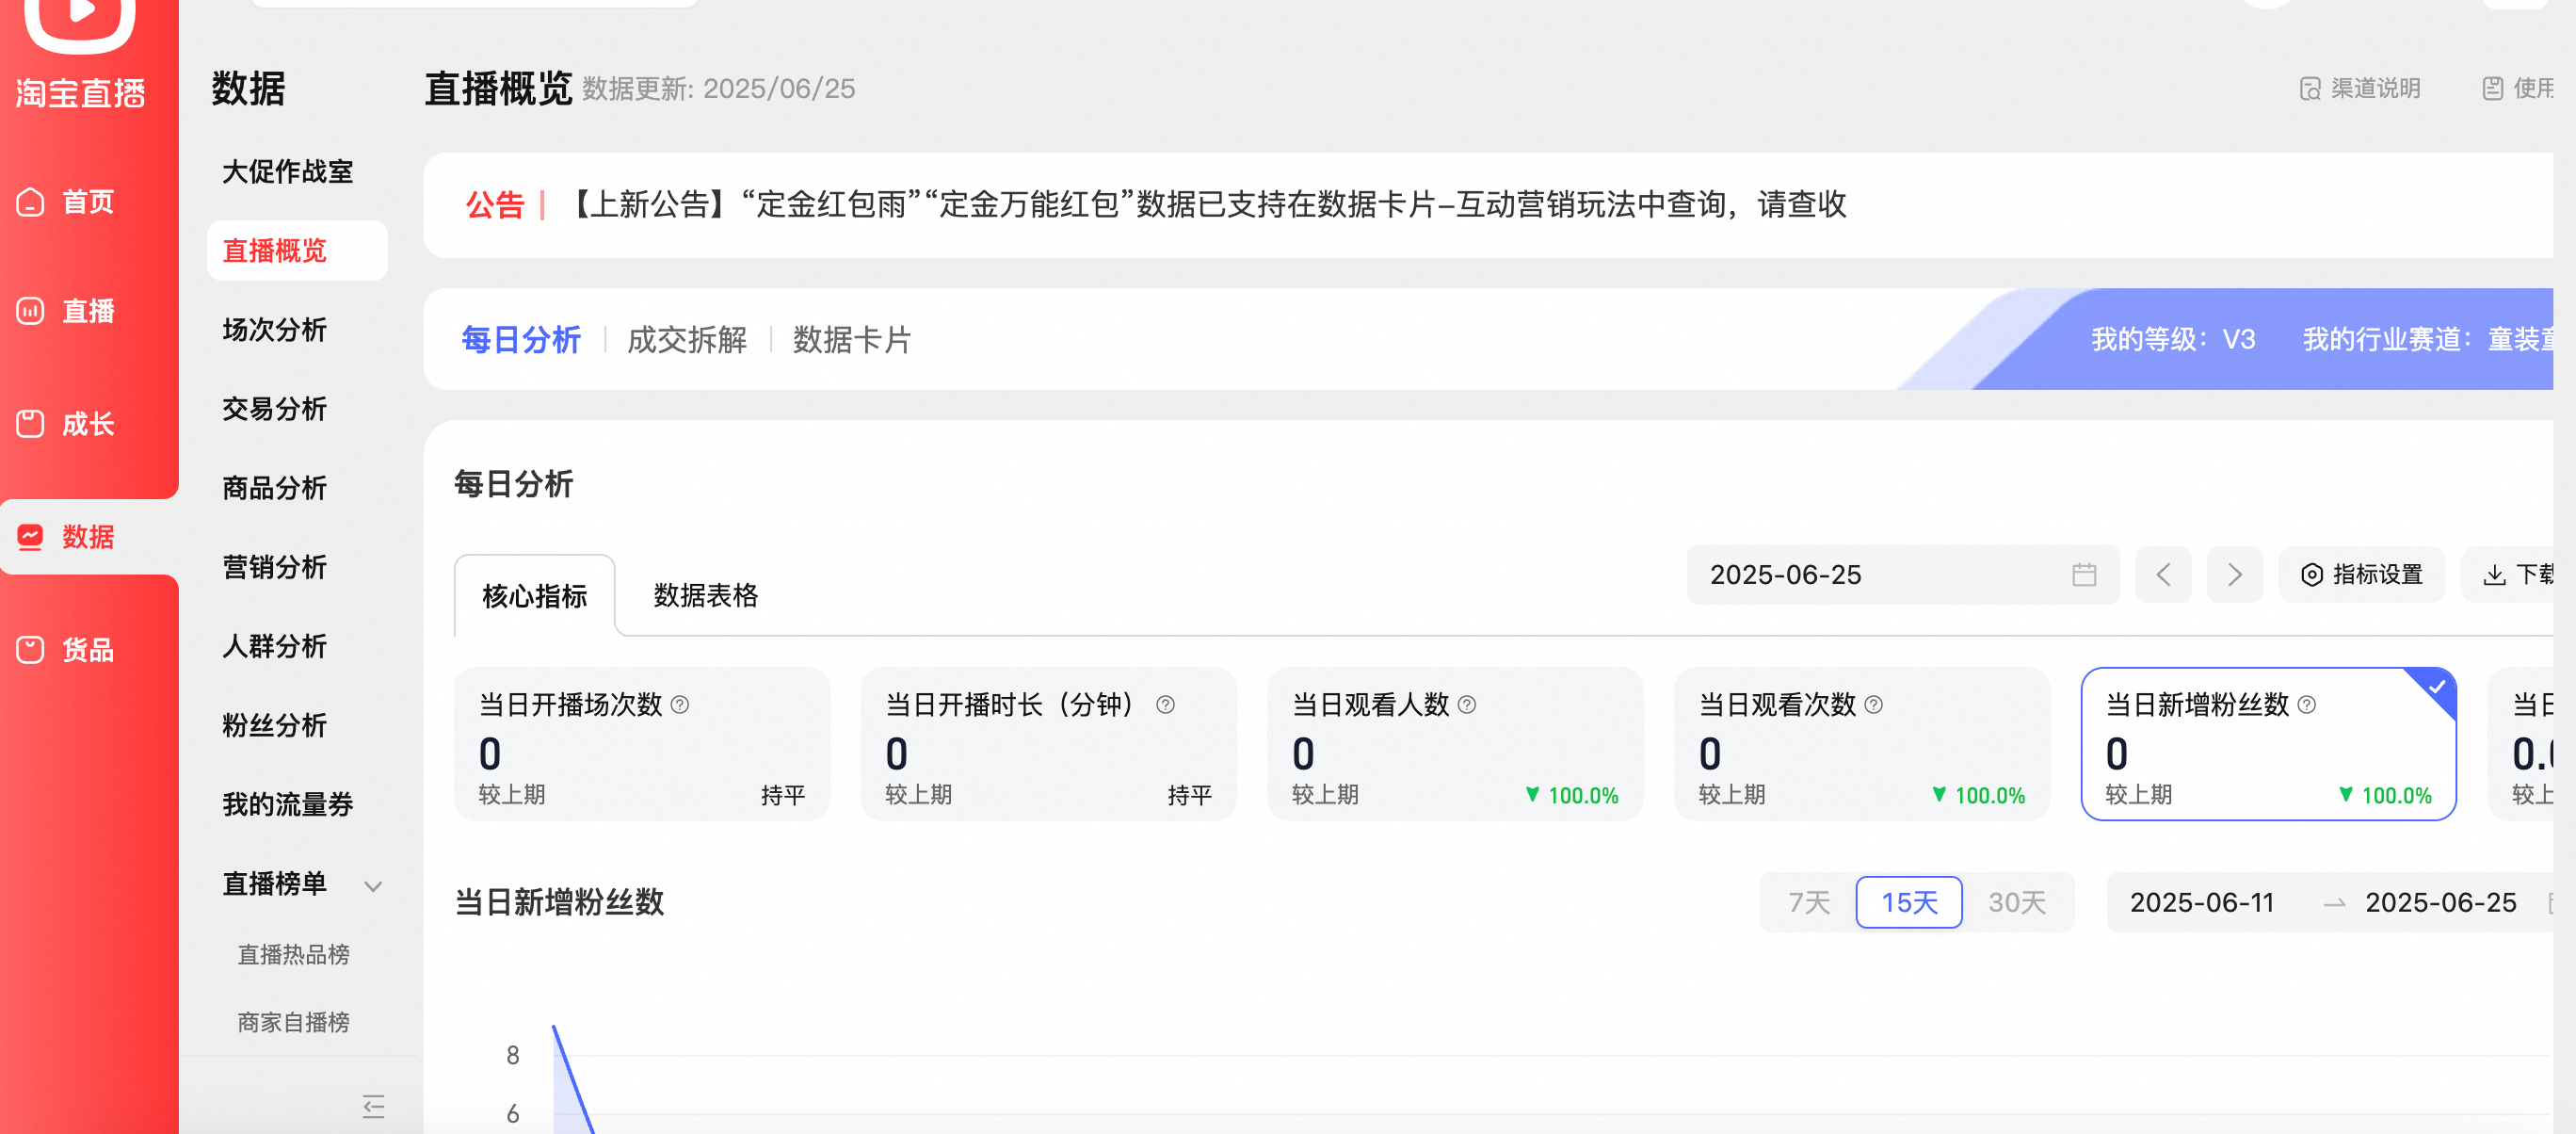Select the 当日观看次数 metric card
The height and width of the screenshot is (1134, 2576).
1862,744
